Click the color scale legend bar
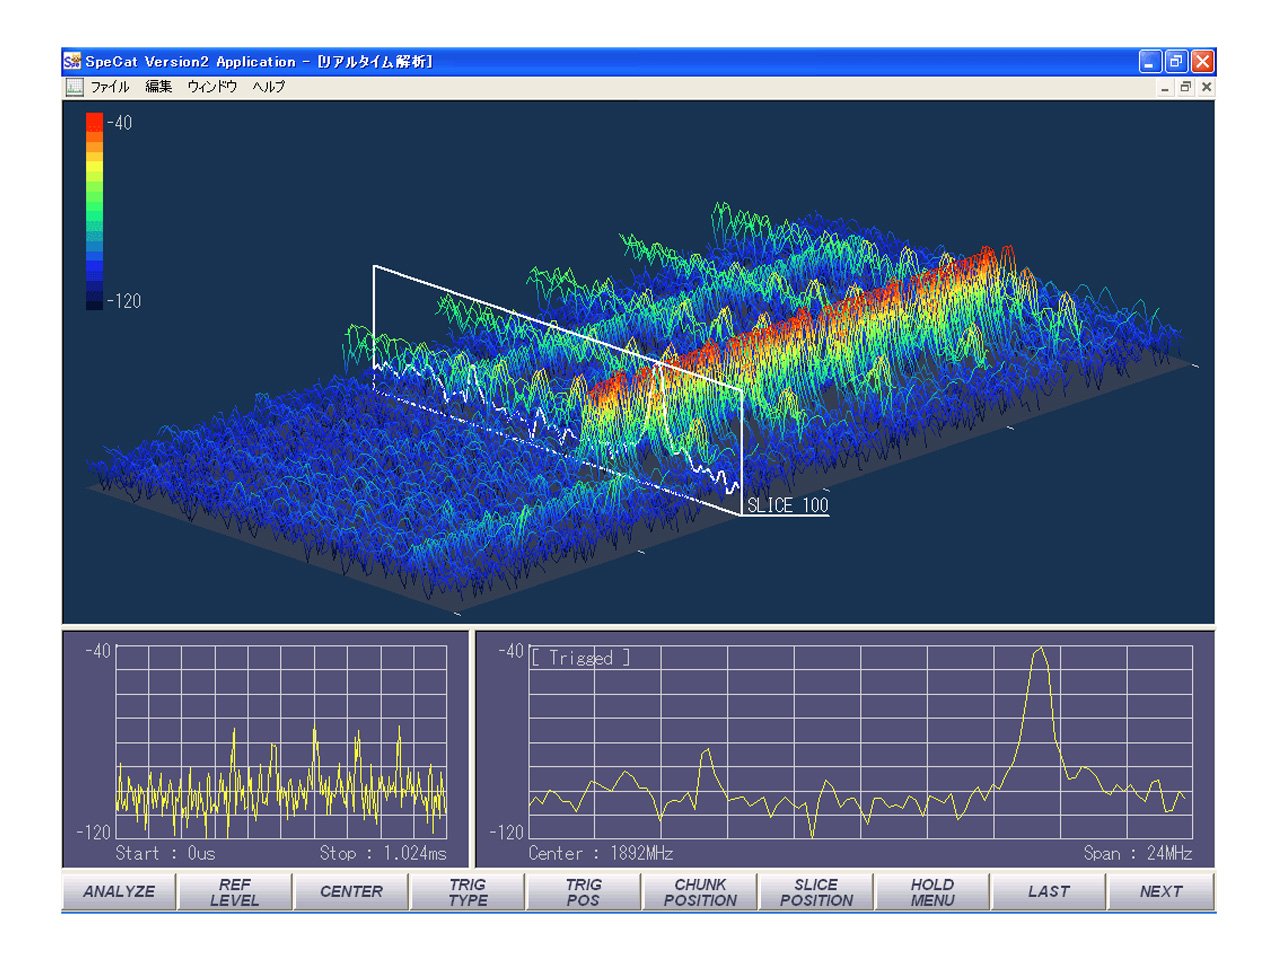This screenshot has width=1280, height=962. click(x=94, y=210)
